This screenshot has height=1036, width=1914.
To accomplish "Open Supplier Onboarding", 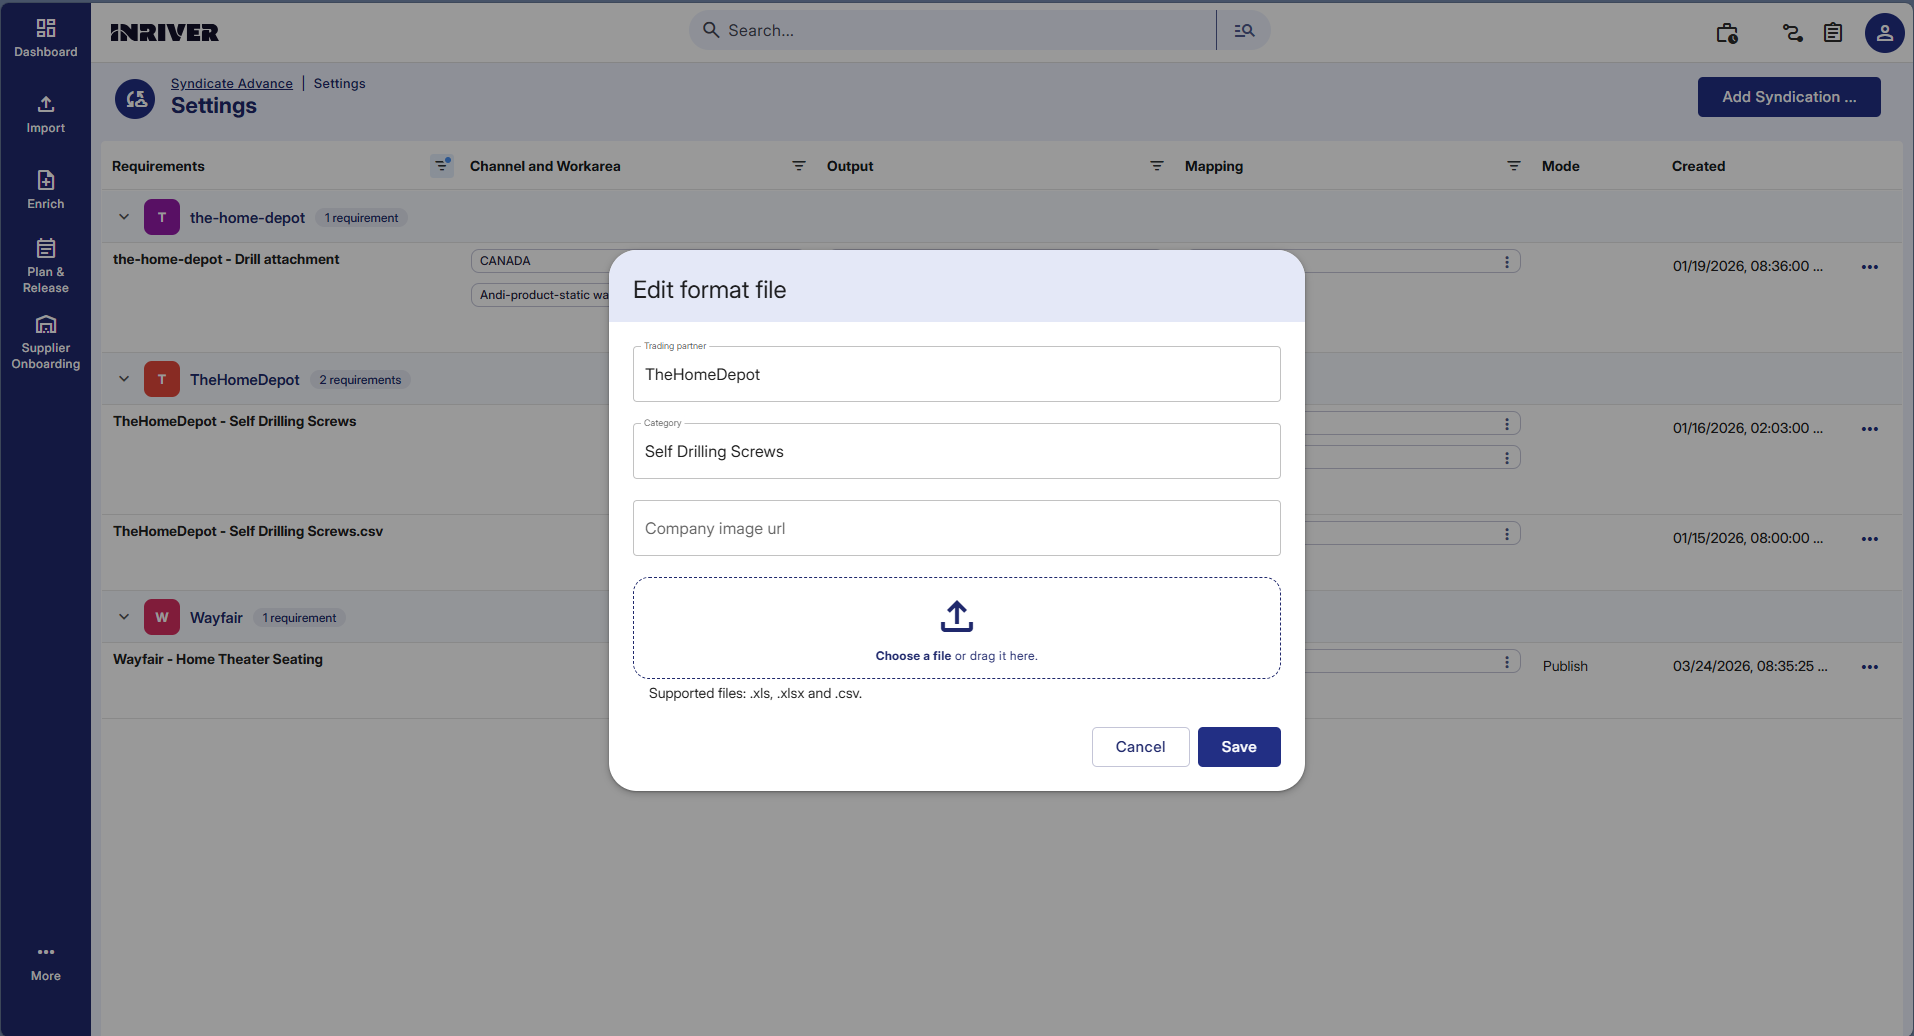I will (x=46, y=342).
